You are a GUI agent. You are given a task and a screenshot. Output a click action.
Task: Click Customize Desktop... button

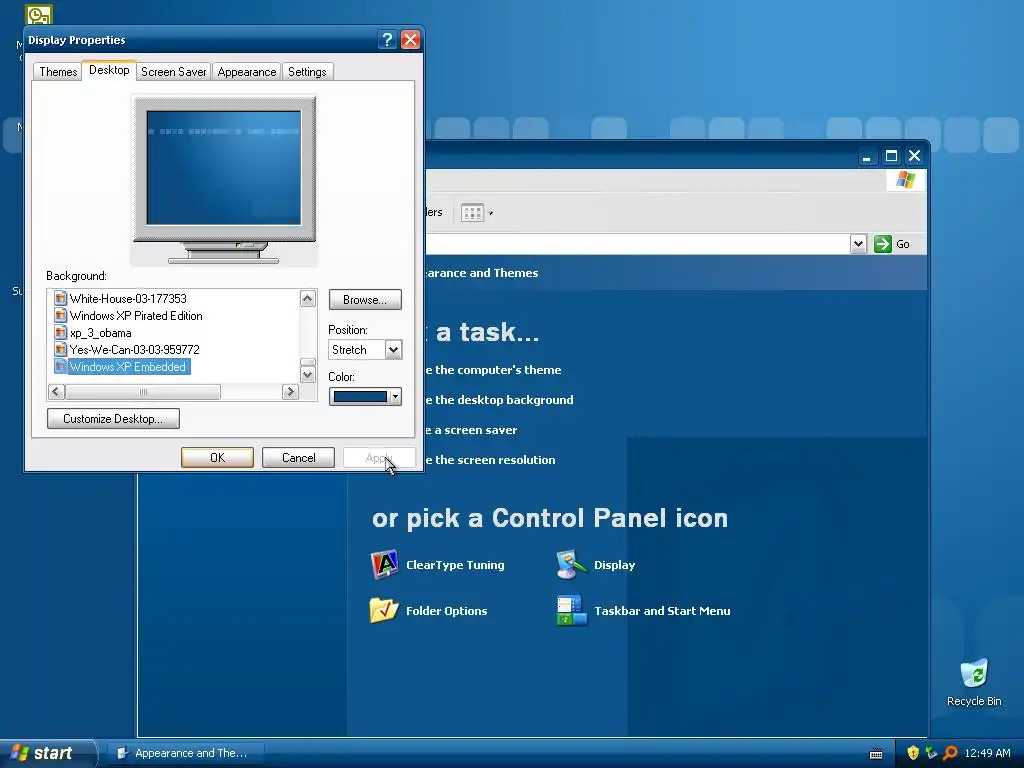(114, 419)
